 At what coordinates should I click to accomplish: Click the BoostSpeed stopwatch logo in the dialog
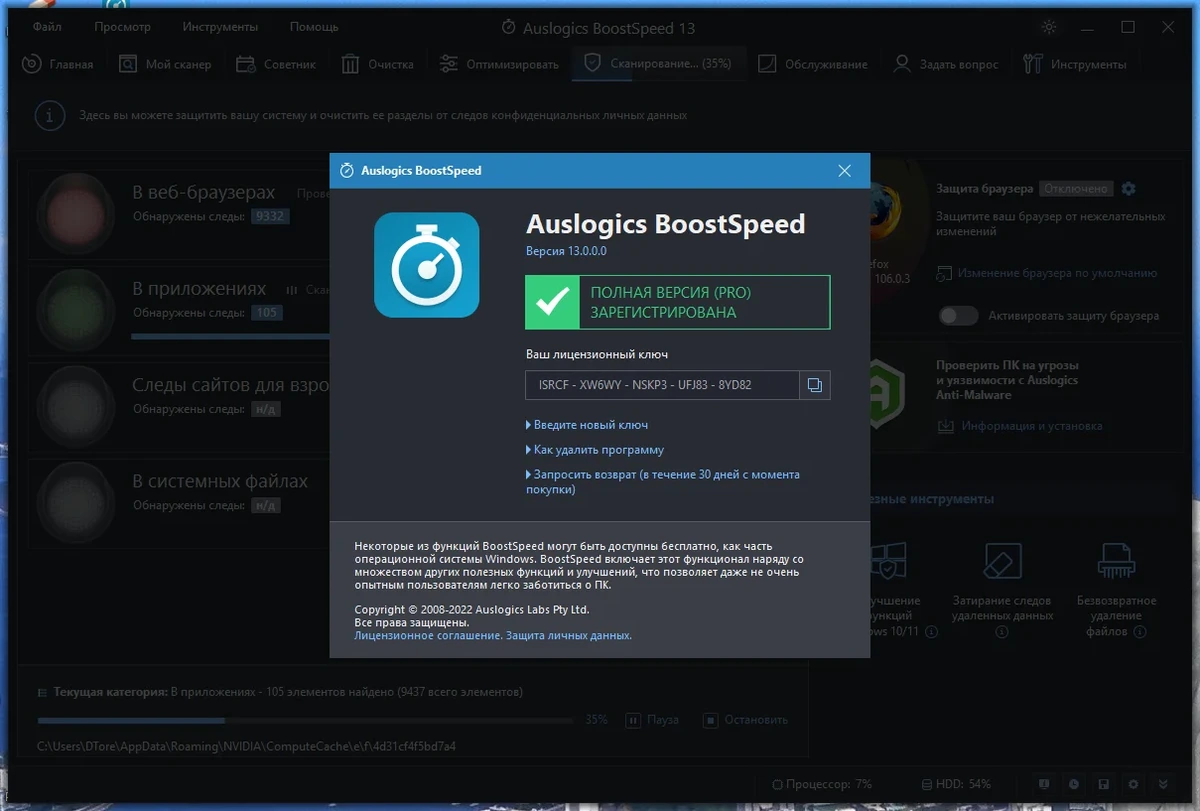pyautogui.click(x=427, y=265)
